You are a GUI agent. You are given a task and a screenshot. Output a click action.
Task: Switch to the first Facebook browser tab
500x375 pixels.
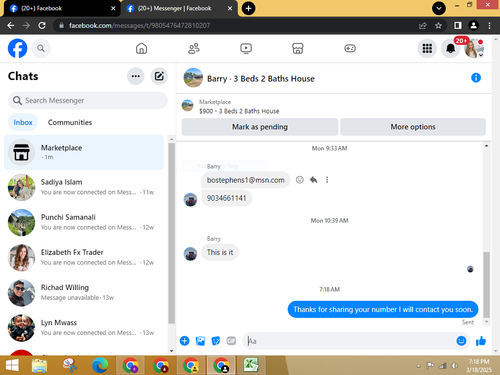point(59,8)
